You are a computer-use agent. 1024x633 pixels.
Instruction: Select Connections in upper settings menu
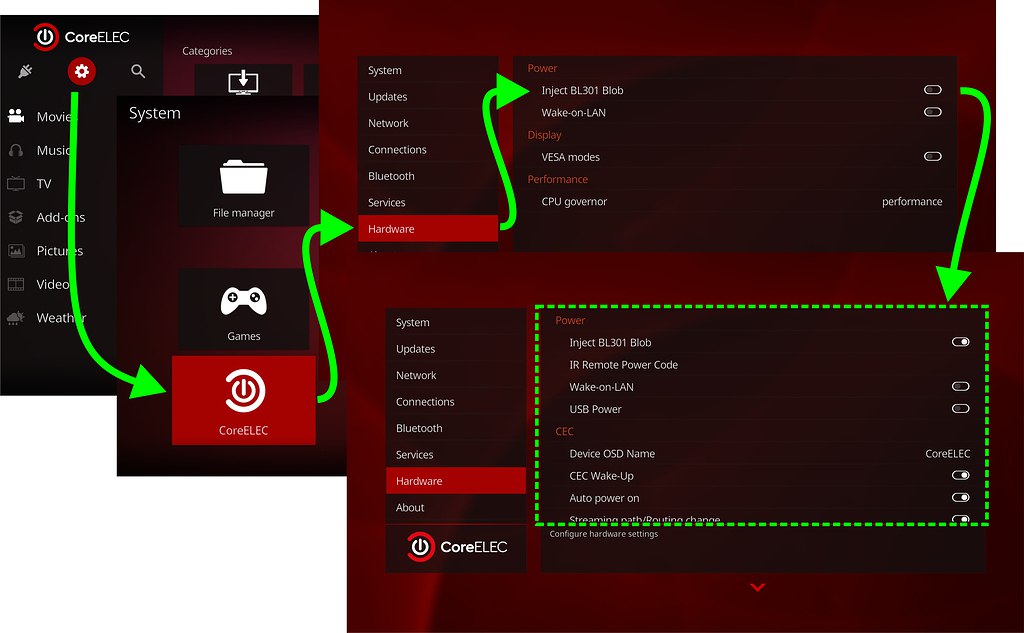pyautogui.click(x=428, y=150)
